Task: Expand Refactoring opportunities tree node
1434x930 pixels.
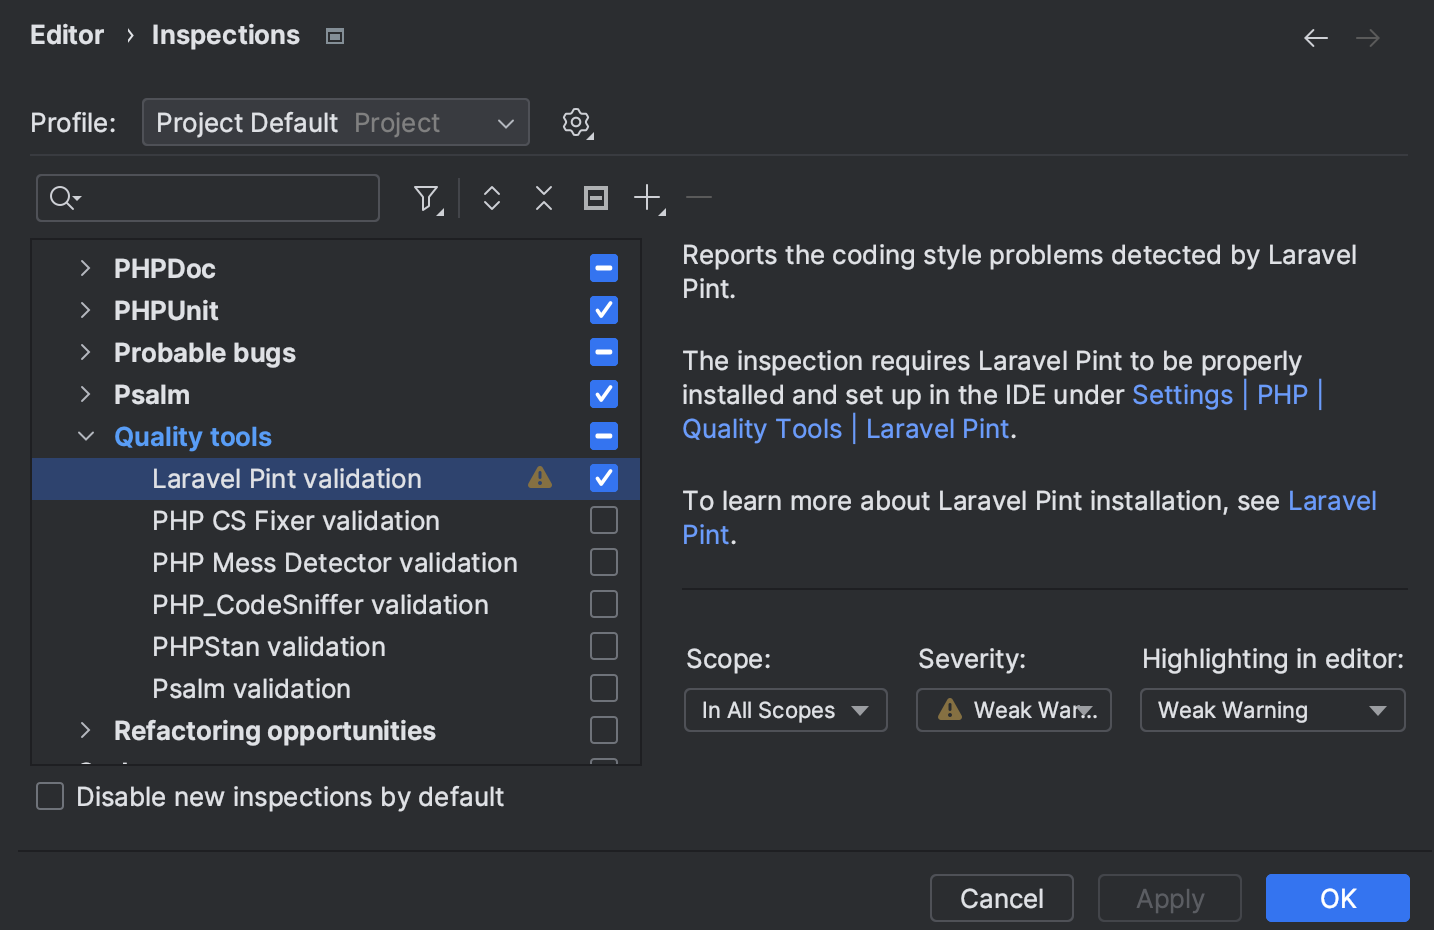Action: pyautogui.click(x=86, y=730)
